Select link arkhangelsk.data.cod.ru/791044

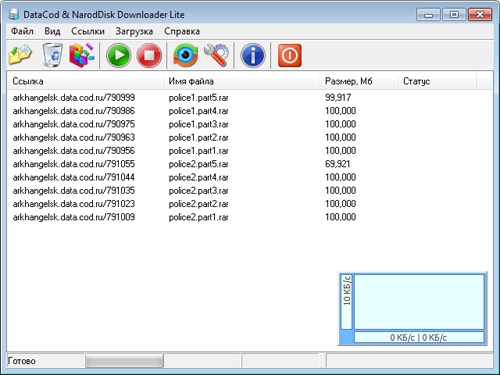[74, 177]
